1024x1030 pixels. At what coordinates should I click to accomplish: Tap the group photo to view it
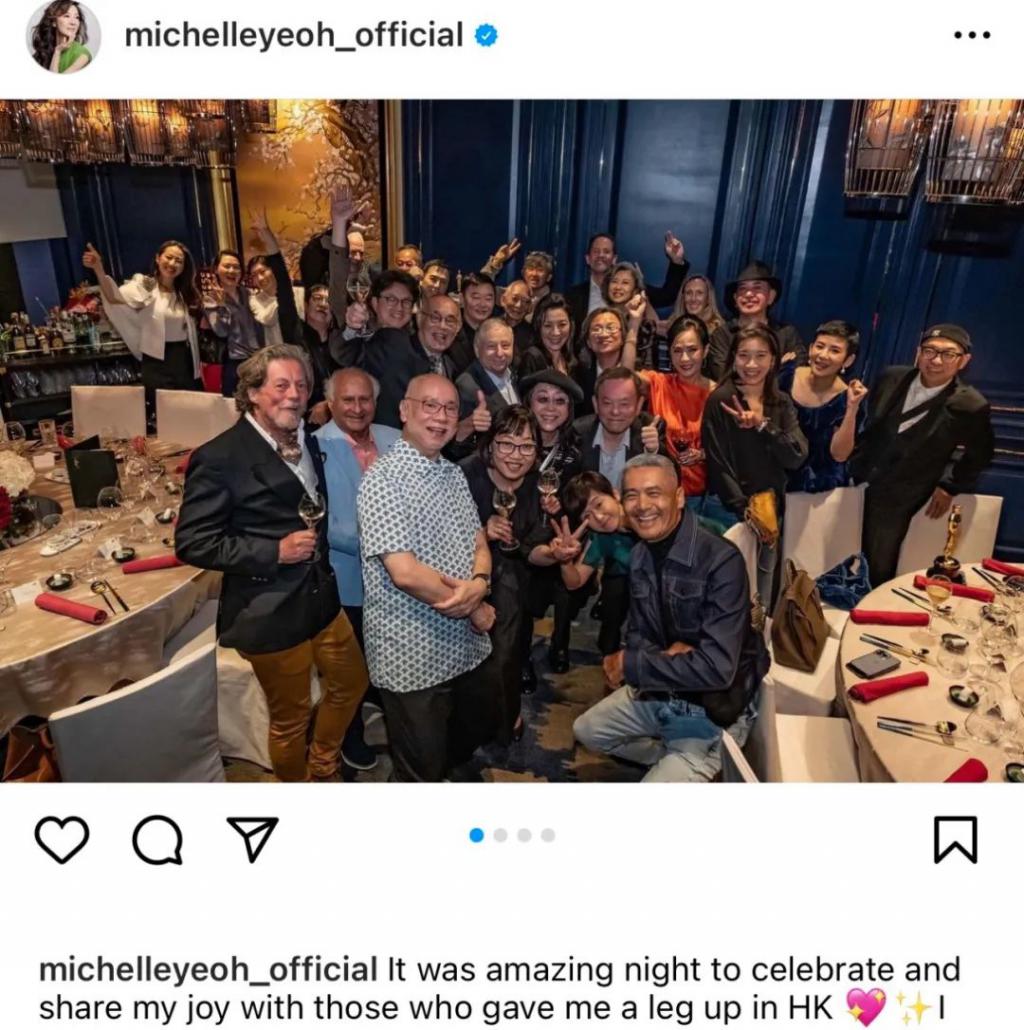[512, 441]
